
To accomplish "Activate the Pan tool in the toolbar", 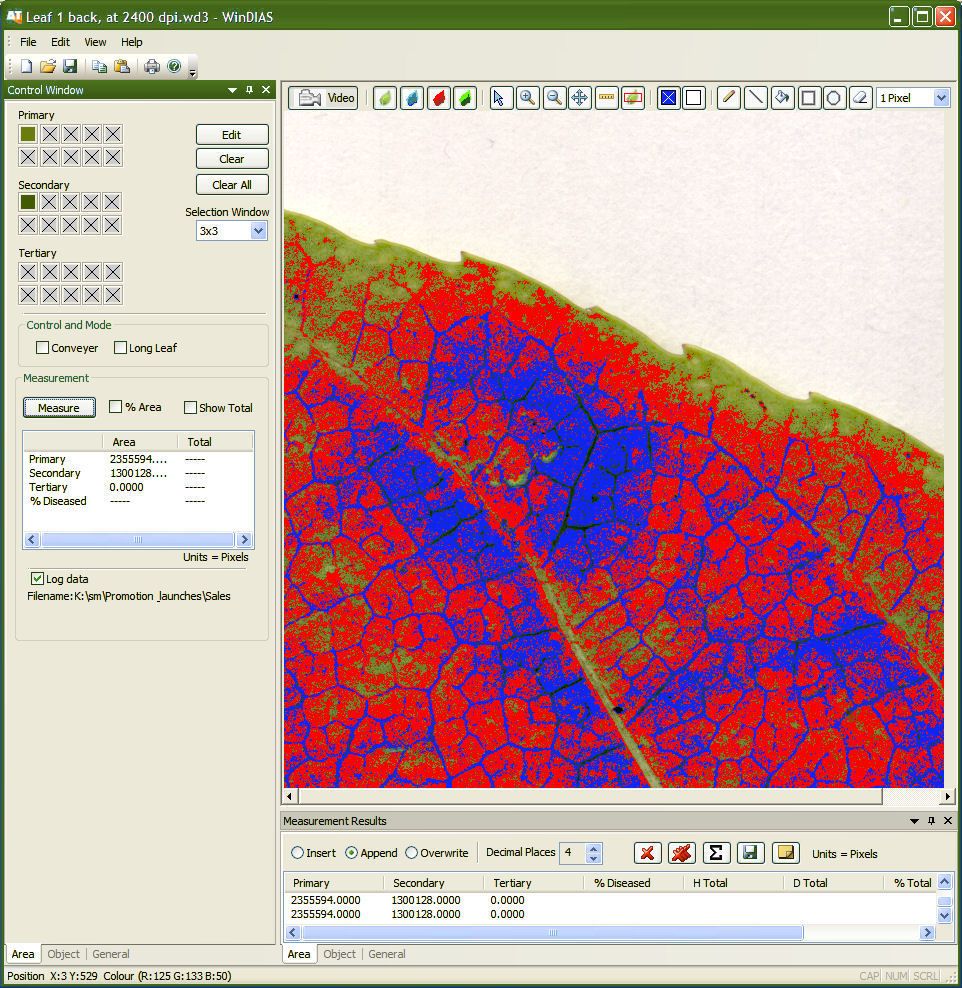I will click(580, 97).
